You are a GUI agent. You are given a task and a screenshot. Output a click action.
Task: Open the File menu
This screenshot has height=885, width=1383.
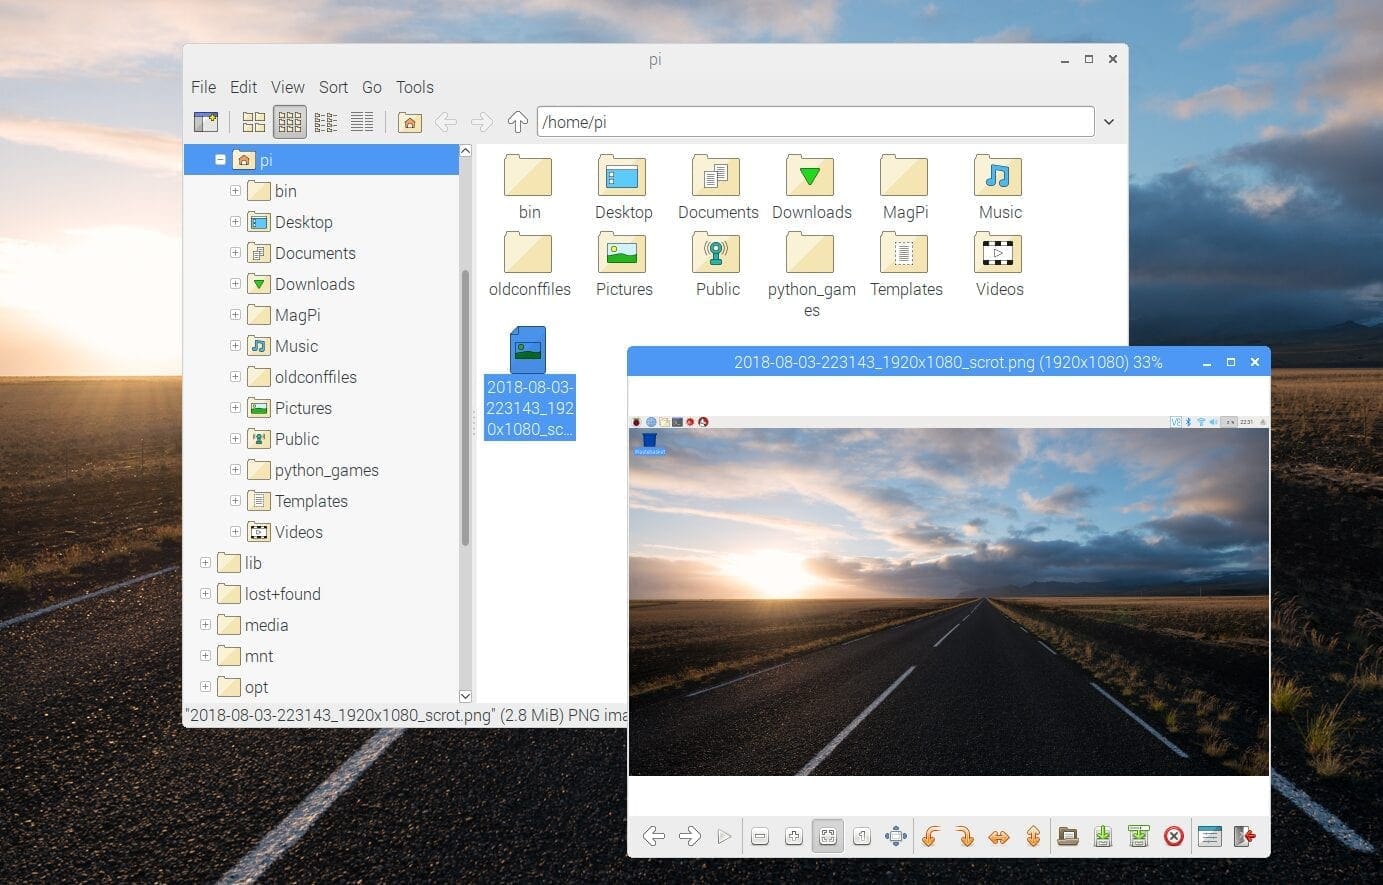click(204, 87)
